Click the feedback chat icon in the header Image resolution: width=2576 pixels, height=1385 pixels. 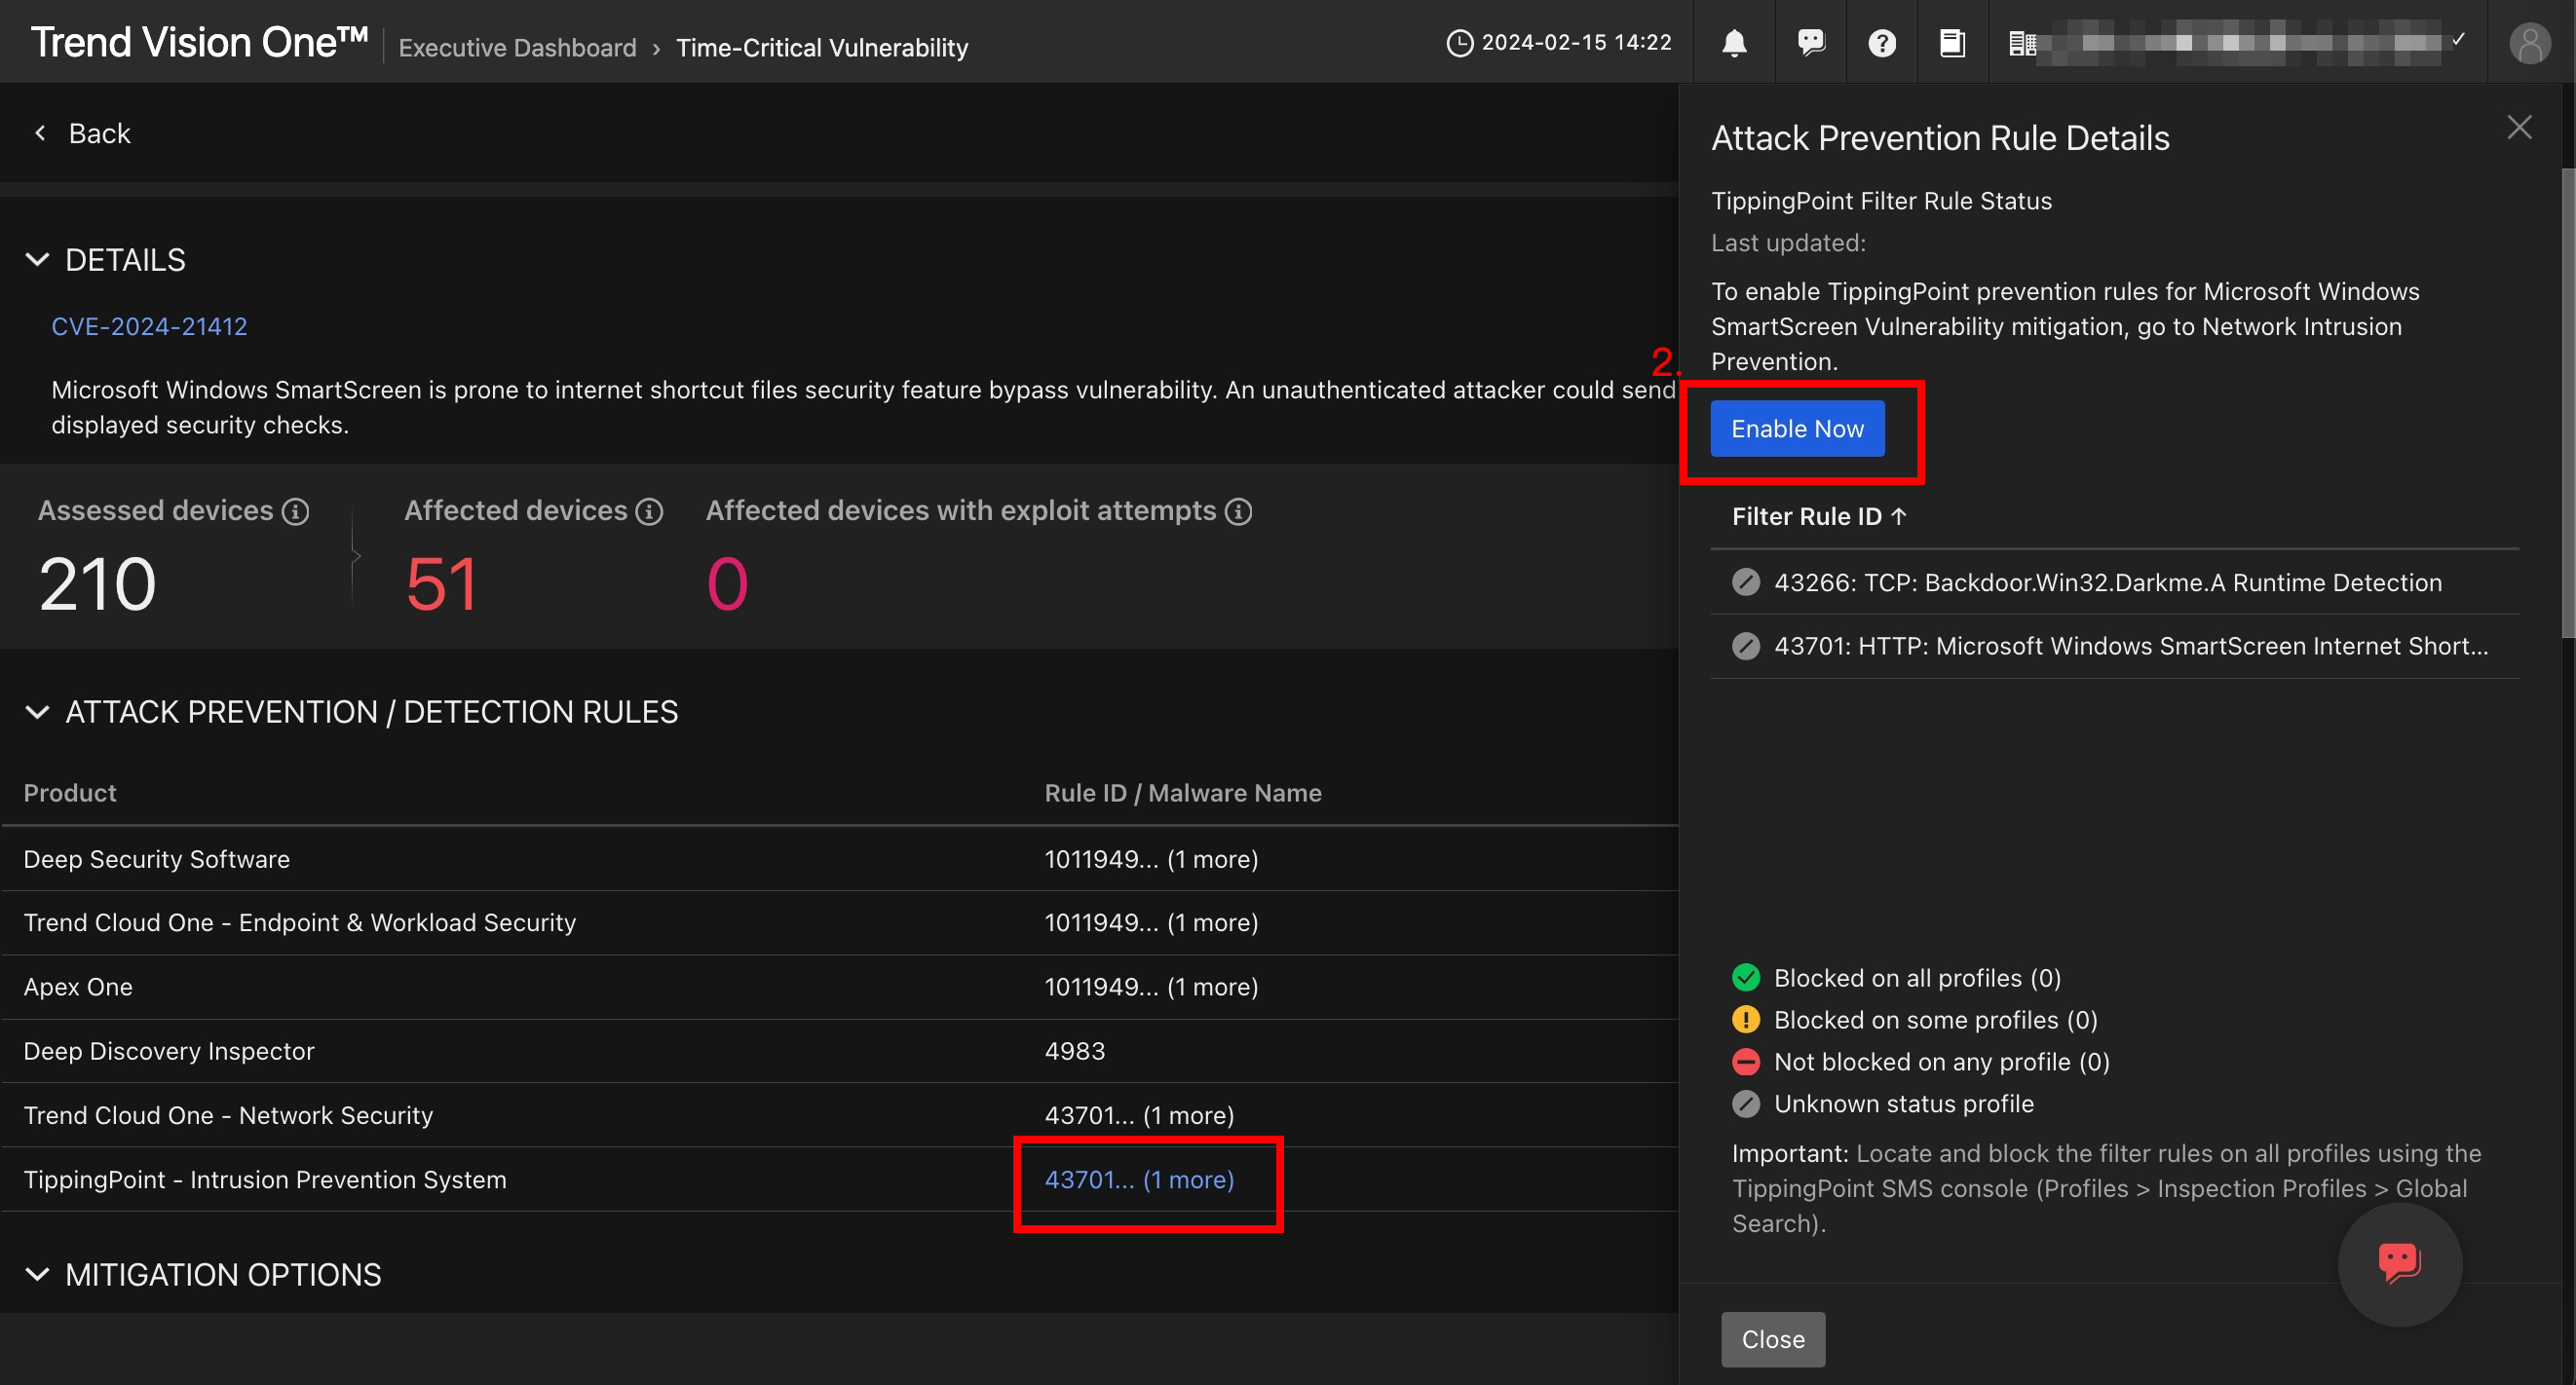pos(1810,43)
